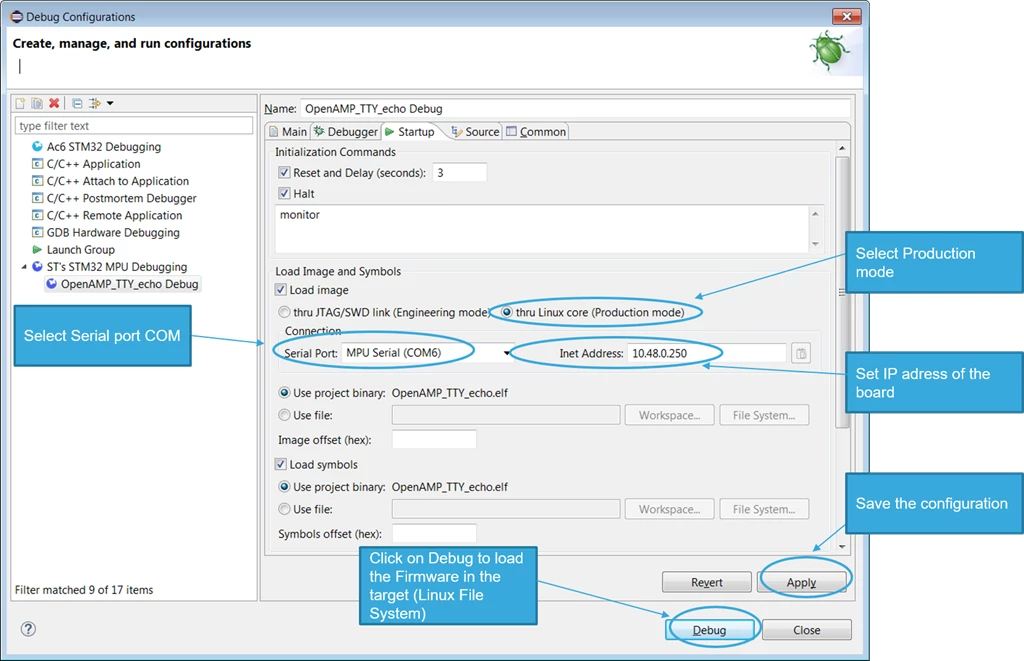1024x661 pixels.
Task: Click Workspace button for image file
Action: (669, 415)
